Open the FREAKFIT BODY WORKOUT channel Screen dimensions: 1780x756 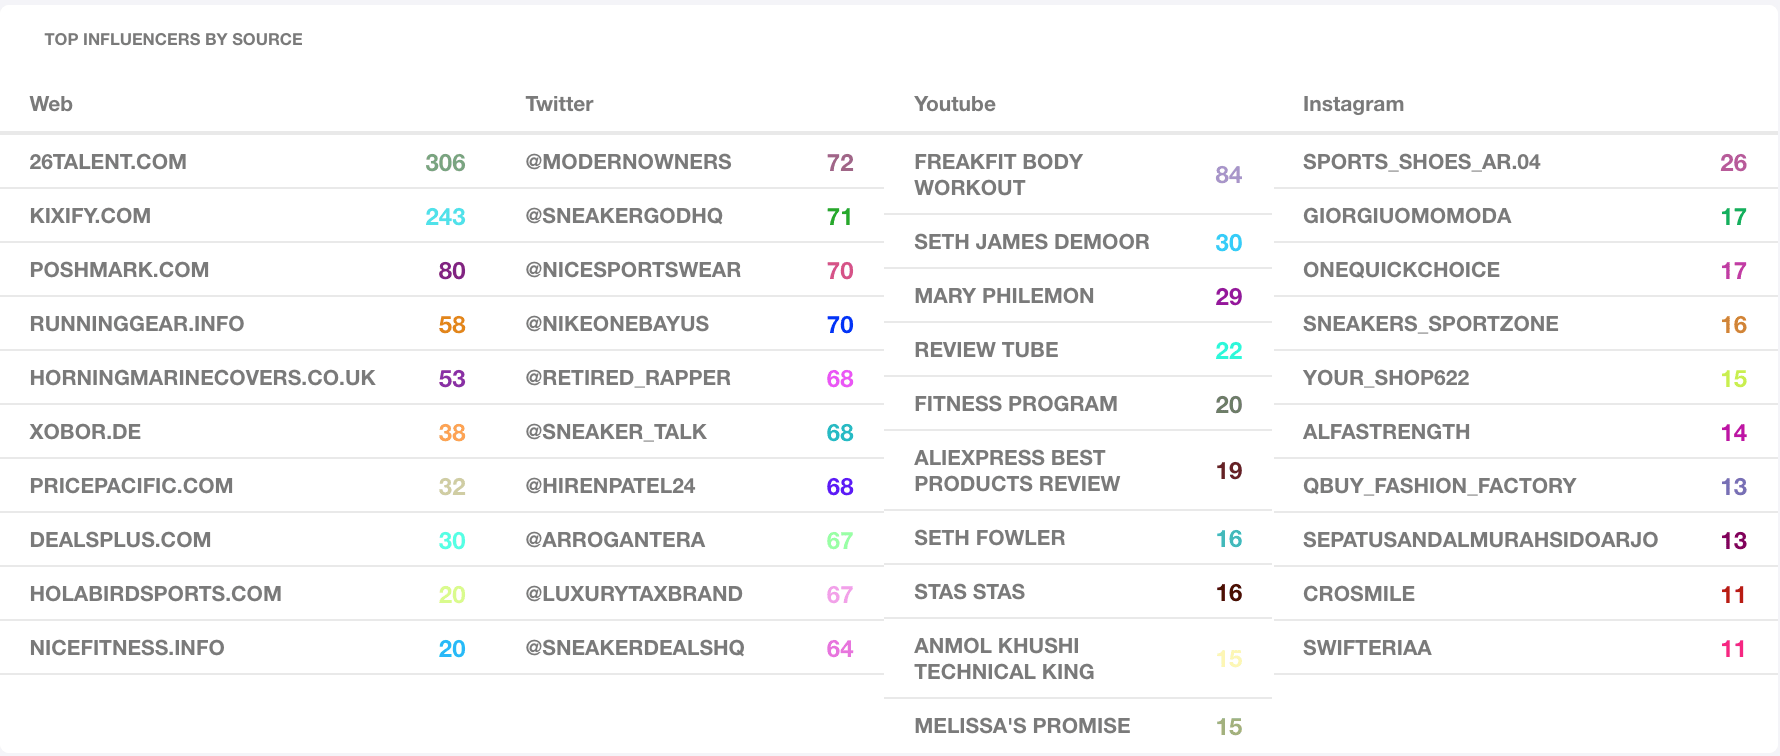(998, 175)
